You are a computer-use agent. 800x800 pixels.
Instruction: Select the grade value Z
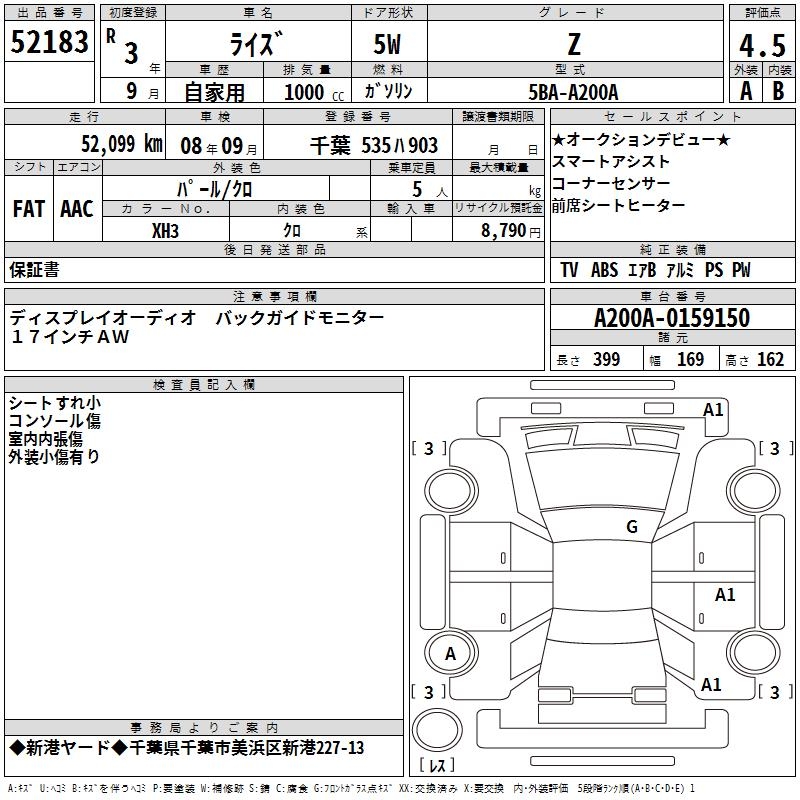pyautogui.click(x=574, y=44)
